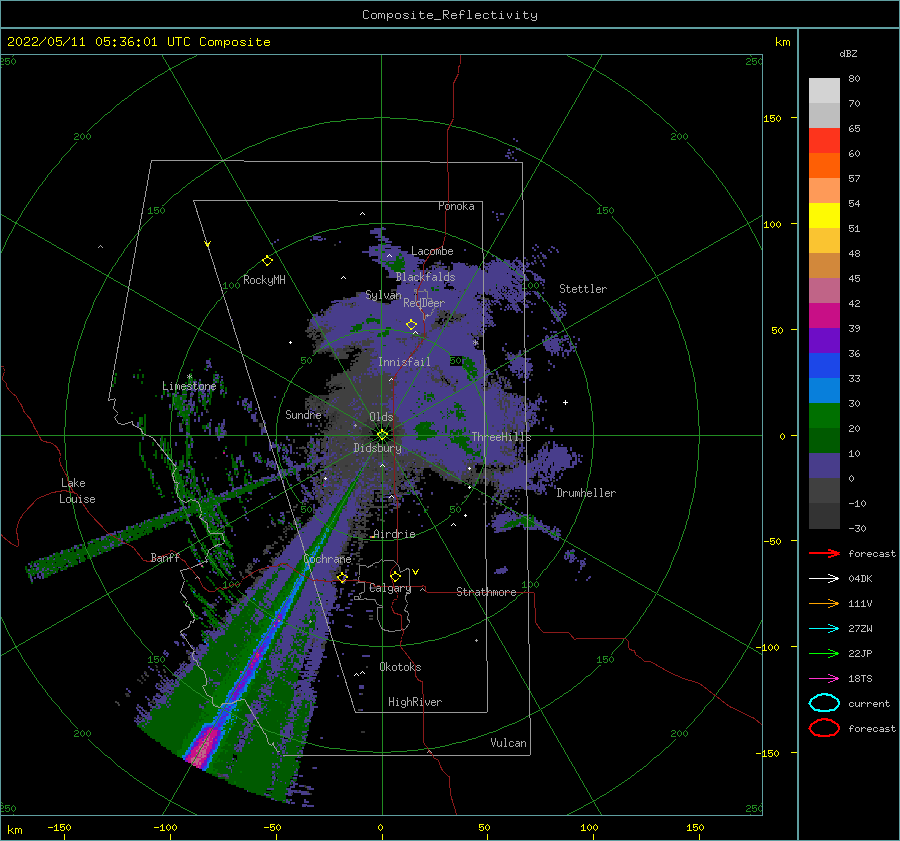
Task: Click the Stettler town label
Action: 583,289
